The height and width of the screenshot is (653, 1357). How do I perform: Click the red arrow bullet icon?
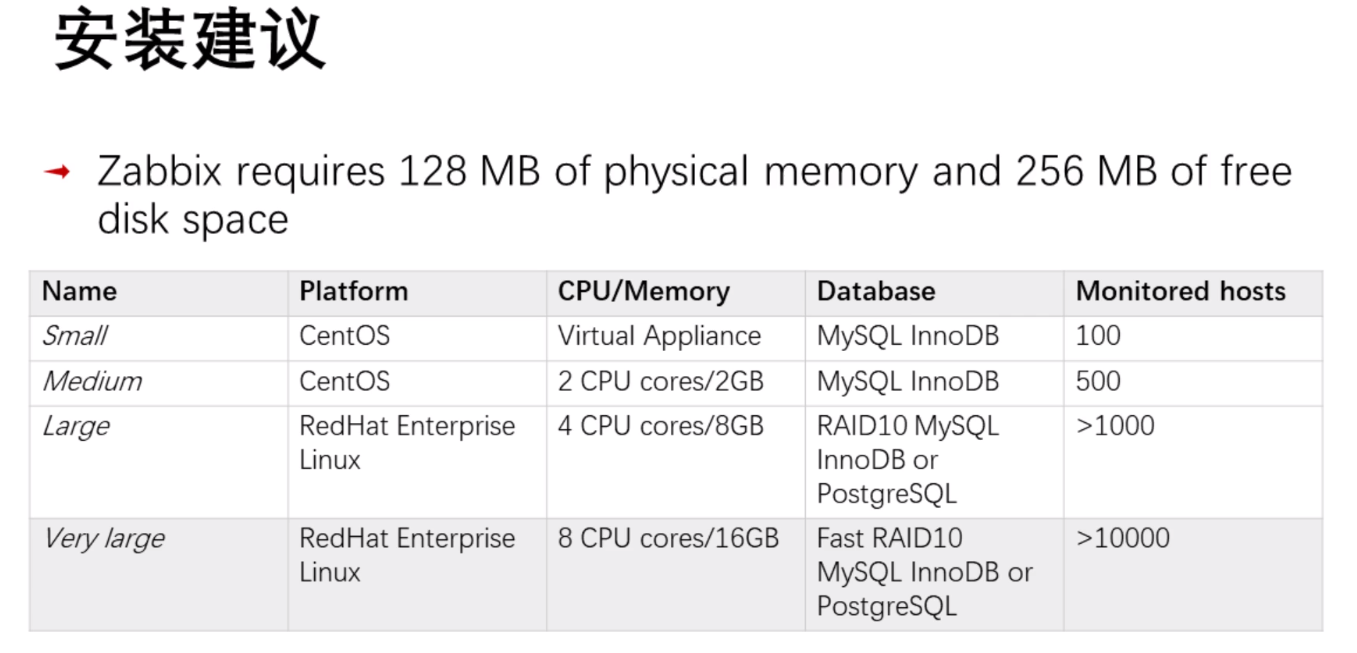[x=57, y=173]
